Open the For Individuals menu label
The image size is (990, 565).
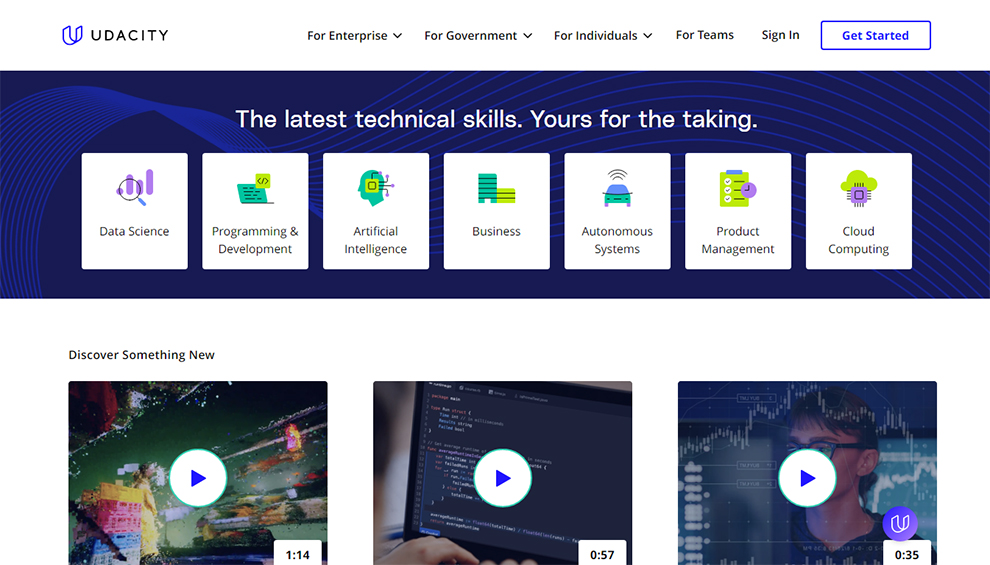click(595, 36)
